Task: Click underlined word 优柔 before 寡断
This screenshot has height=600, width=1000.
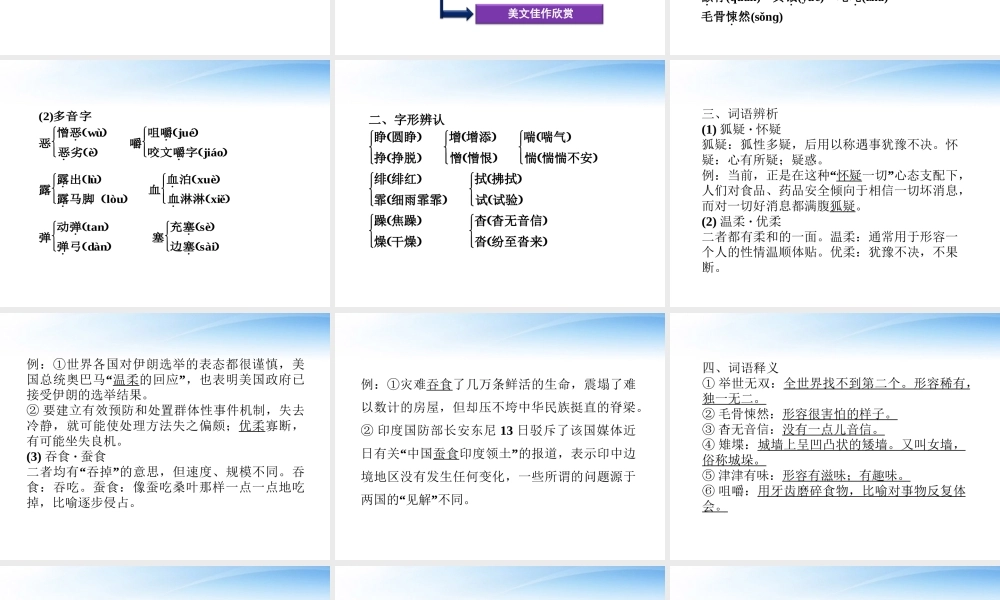Action: [x=252, y=426]
